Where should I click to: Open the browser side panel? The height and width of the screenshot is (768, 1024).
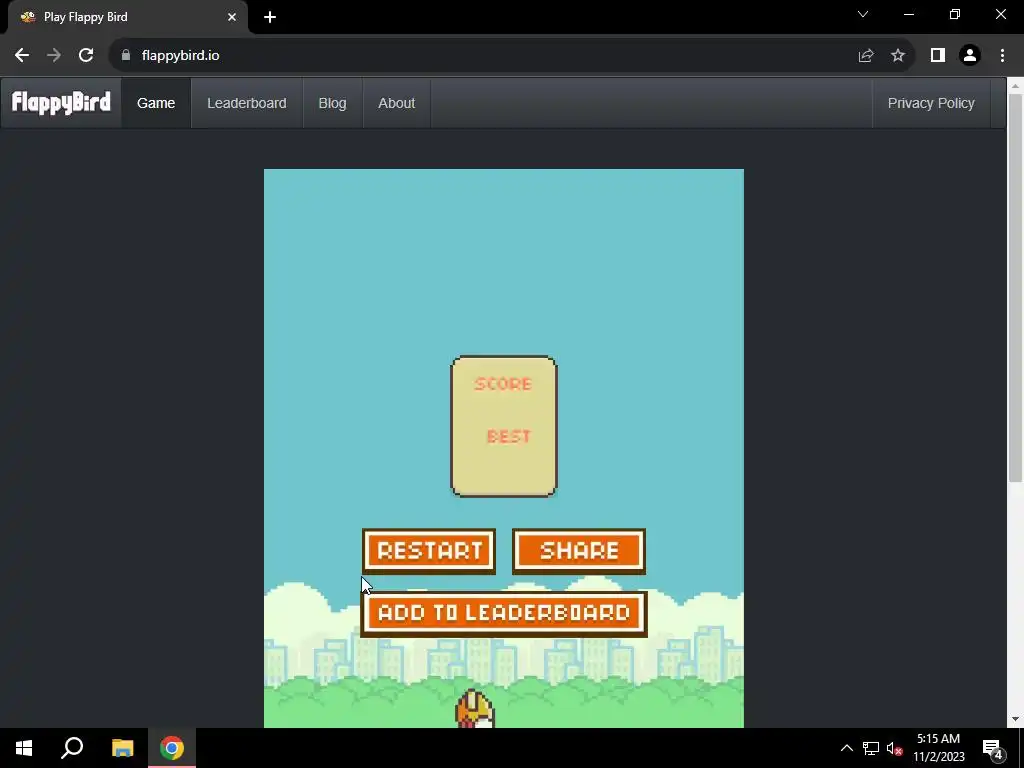coord(937,56)
